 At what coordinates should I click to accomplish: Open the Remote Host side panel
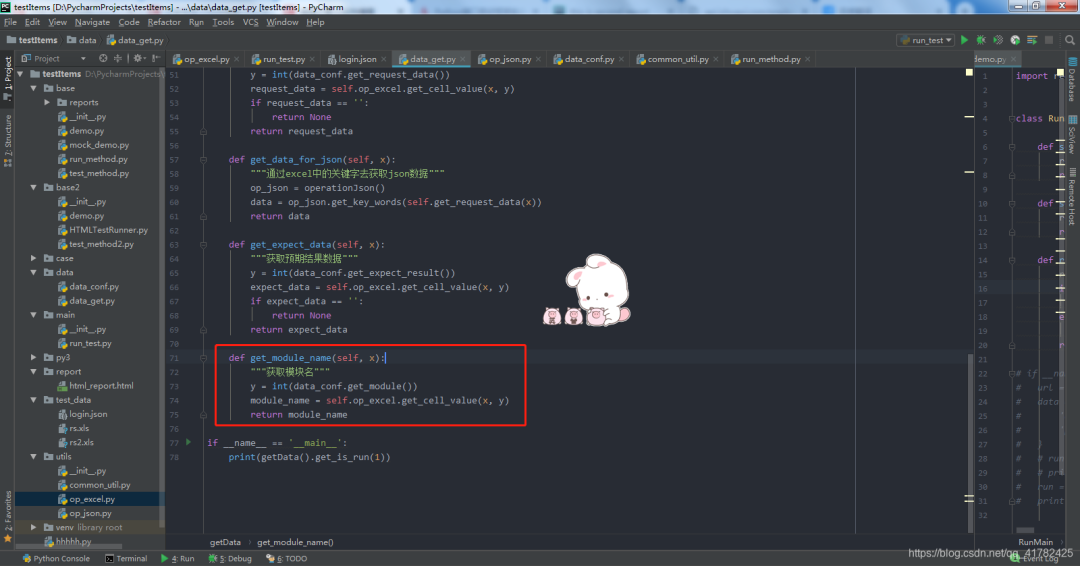pos(1072,196)
